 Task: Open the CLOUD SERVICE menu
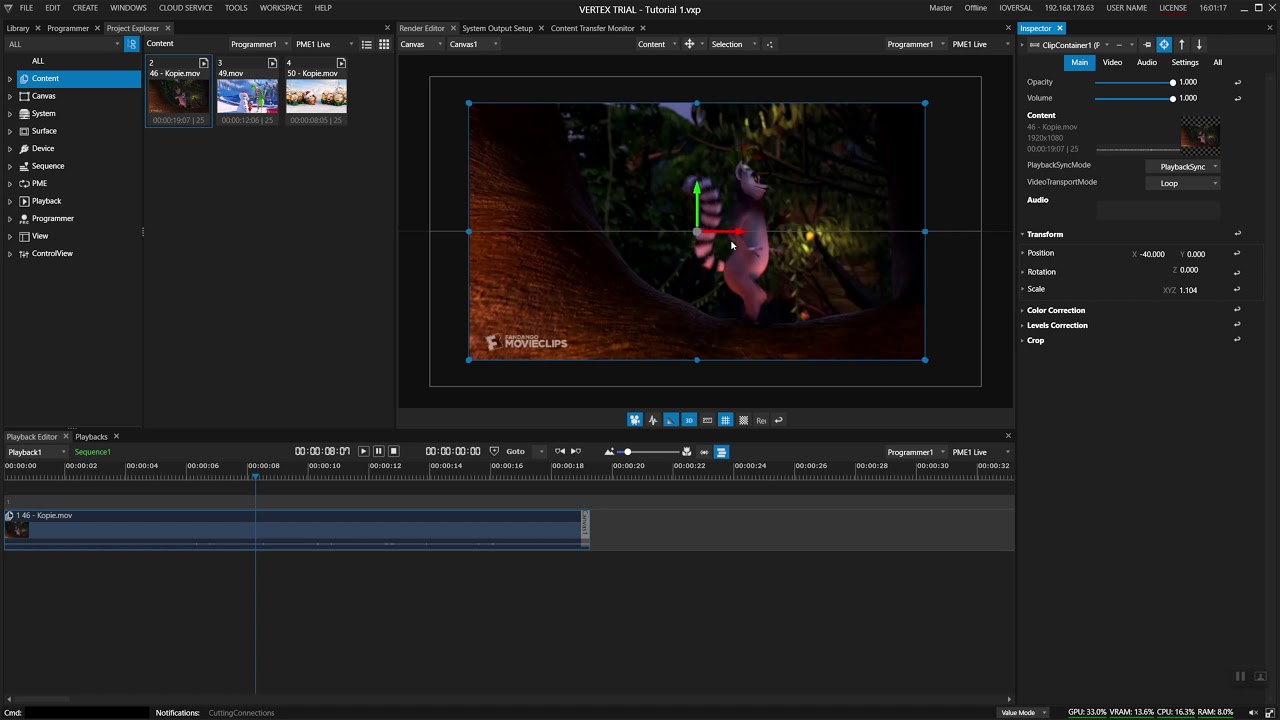[186, 8]
